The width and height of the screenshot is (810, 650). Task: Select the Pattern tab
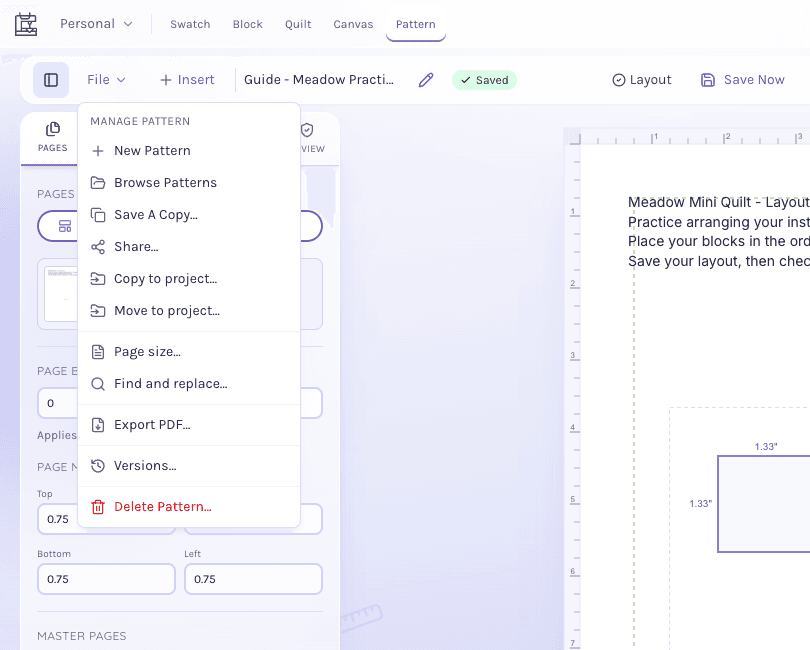[415, 24]
